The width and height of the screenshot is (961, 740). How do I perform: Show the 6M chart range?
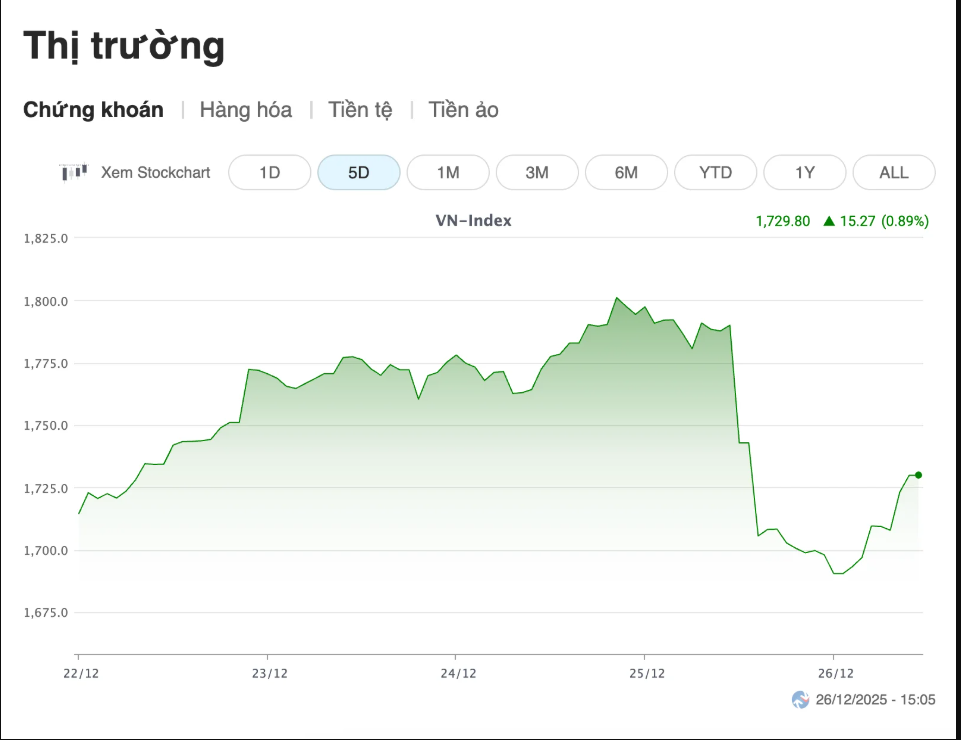tap(626, 172)
